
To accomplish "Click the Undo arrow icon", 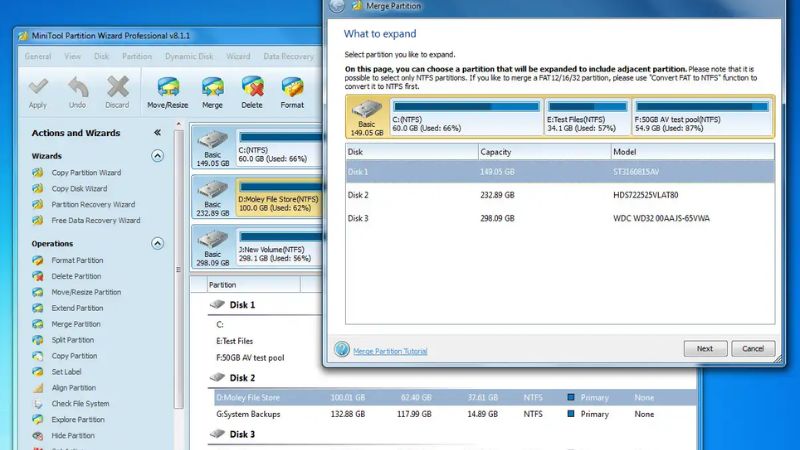I will (78, 87).
